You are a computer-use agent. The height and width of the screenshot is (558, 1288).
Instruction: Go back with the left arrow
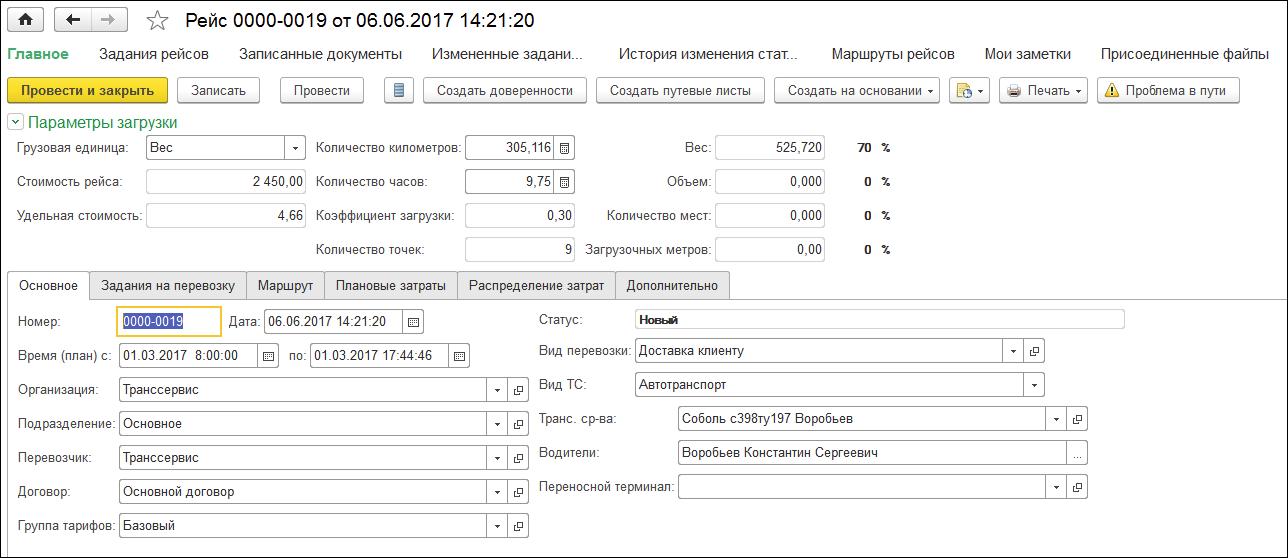(73, 20)
